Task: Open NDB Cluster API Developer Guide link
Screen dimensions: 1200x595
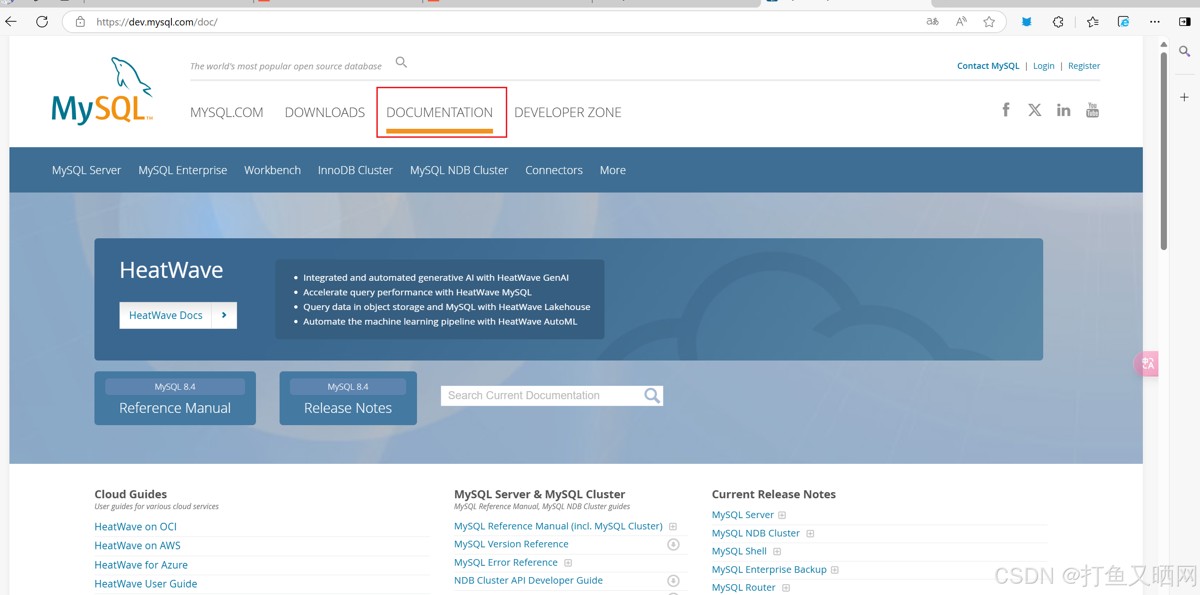Action: click(528, 581)
